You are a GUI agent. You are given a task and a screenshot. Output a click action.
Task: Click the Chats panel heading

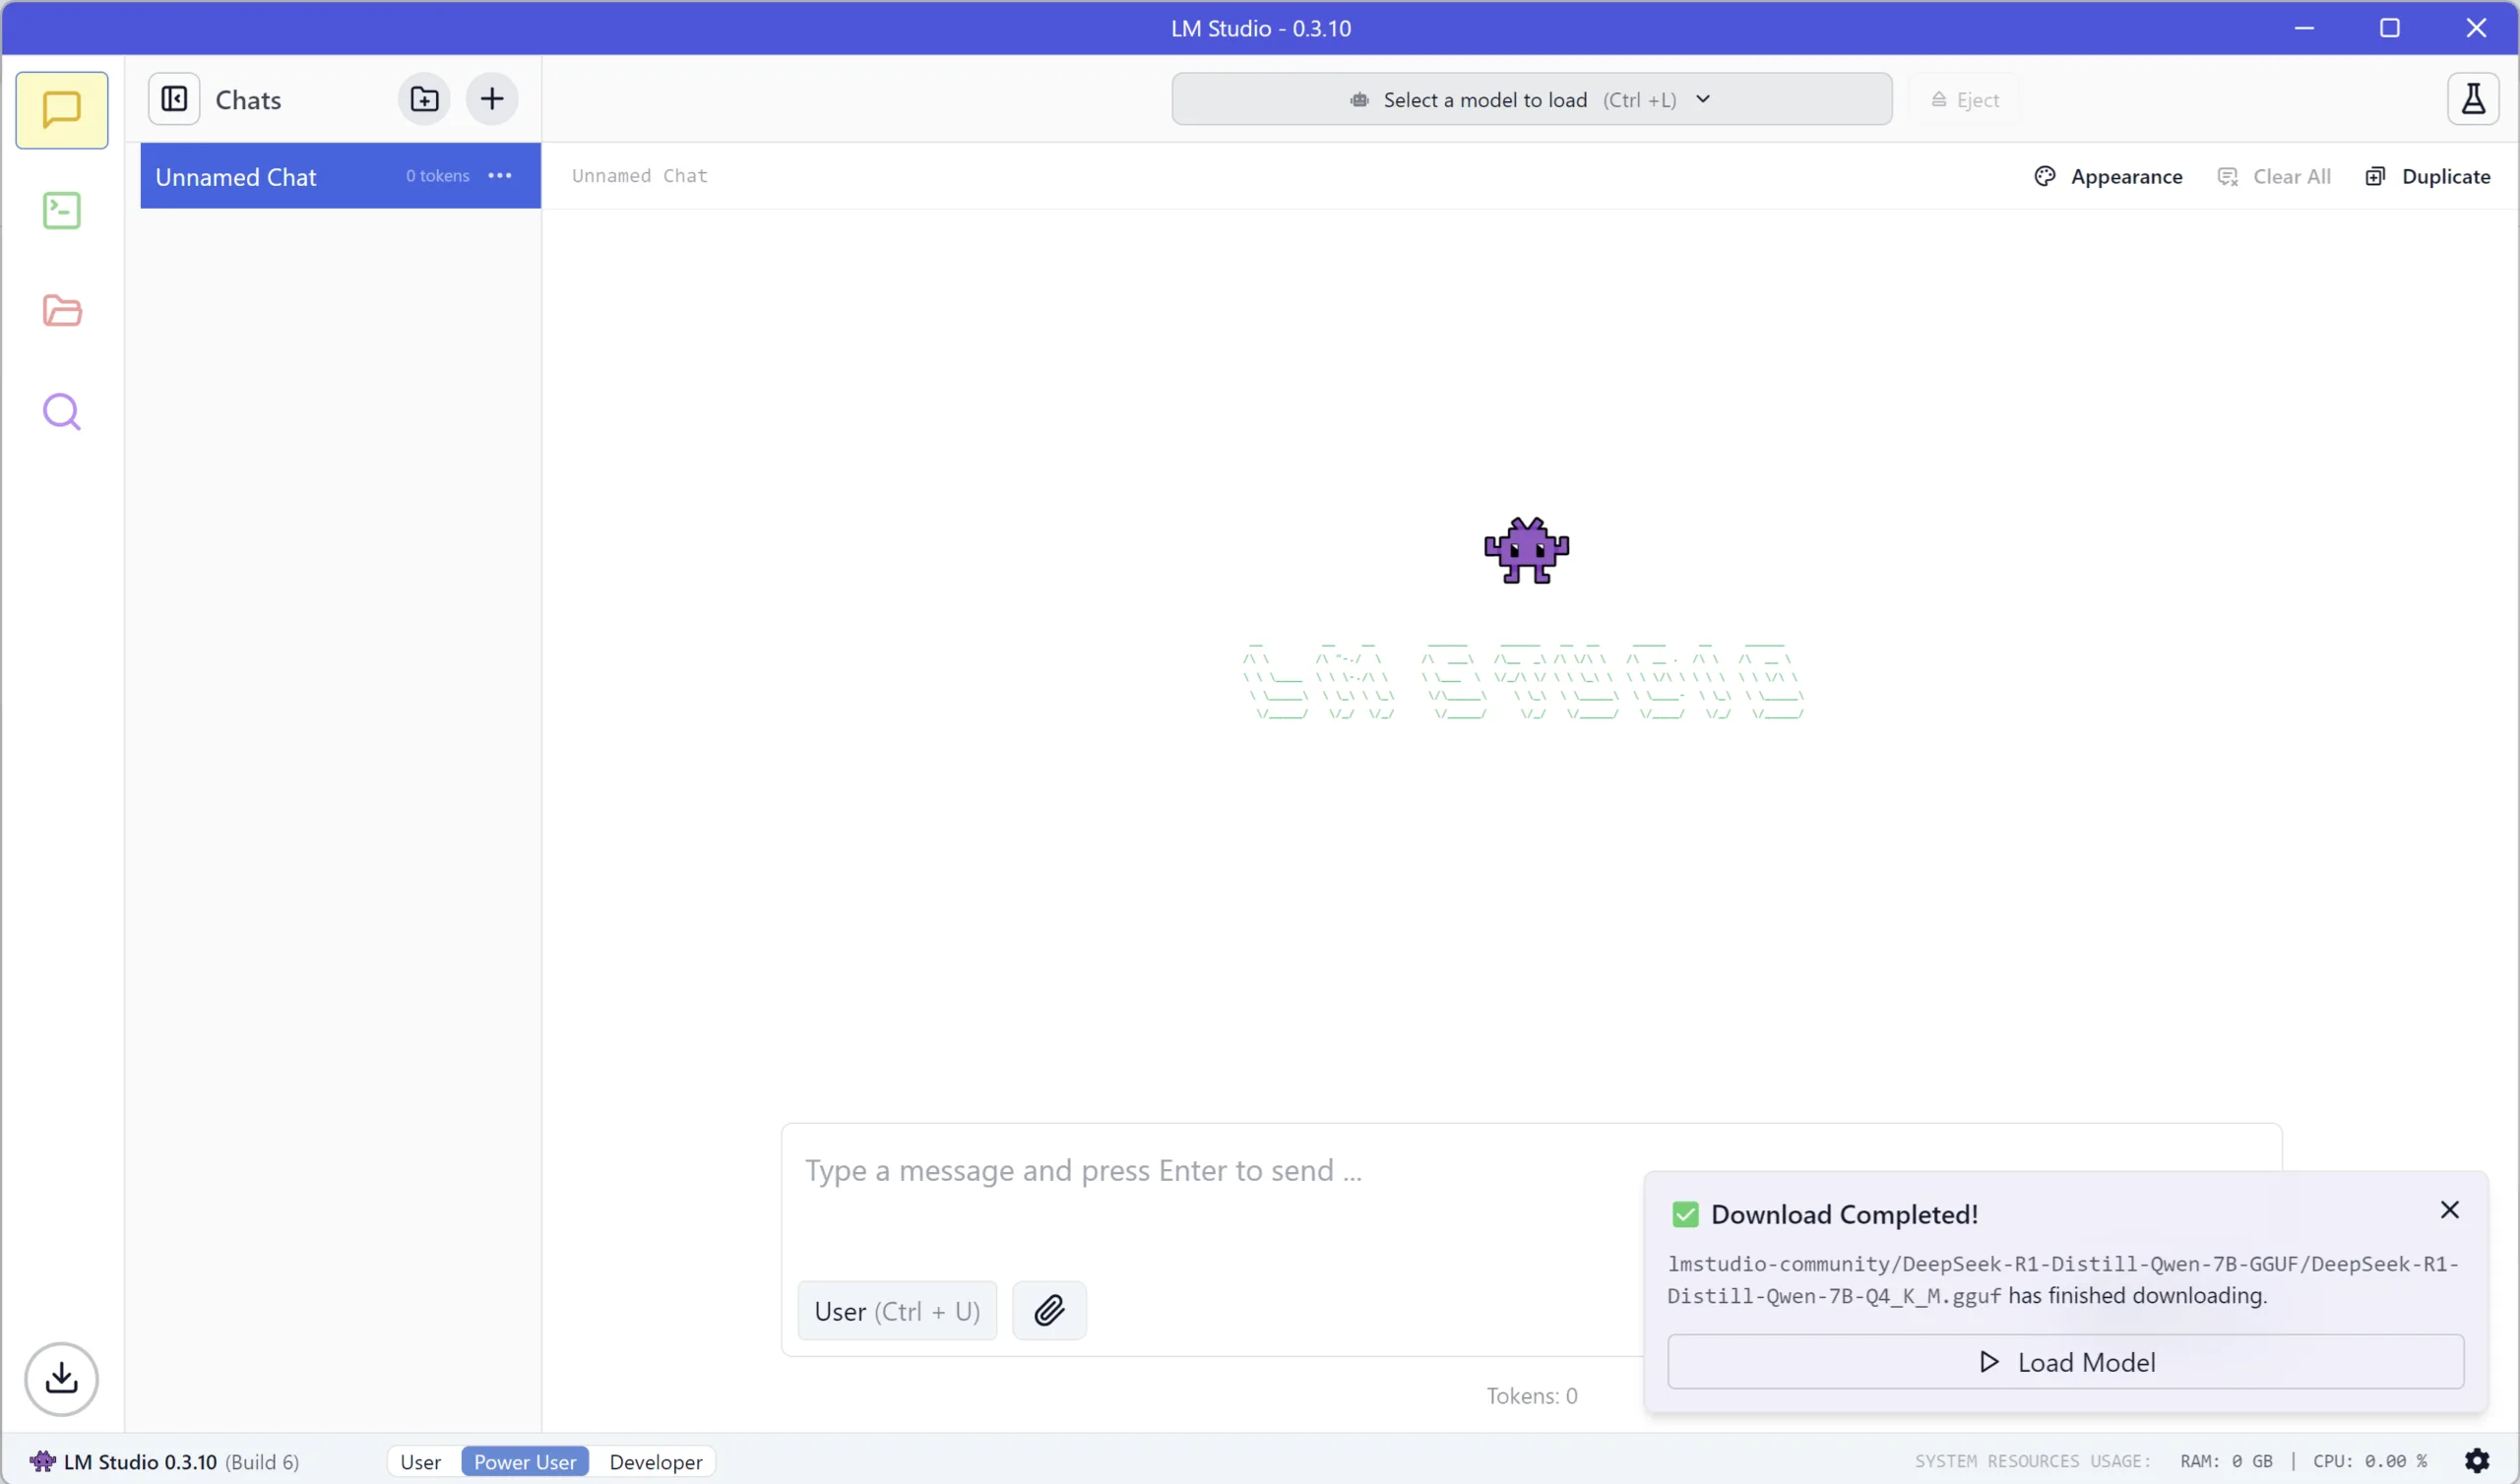[249, 100]
